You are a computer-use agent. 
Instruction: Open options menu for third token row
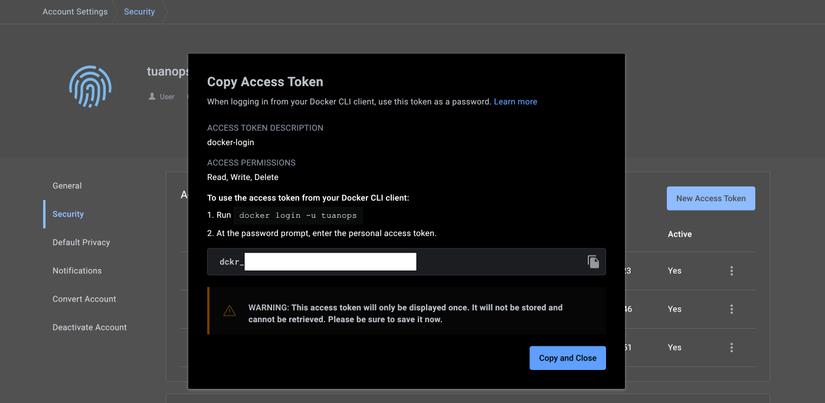click(731, 347)
